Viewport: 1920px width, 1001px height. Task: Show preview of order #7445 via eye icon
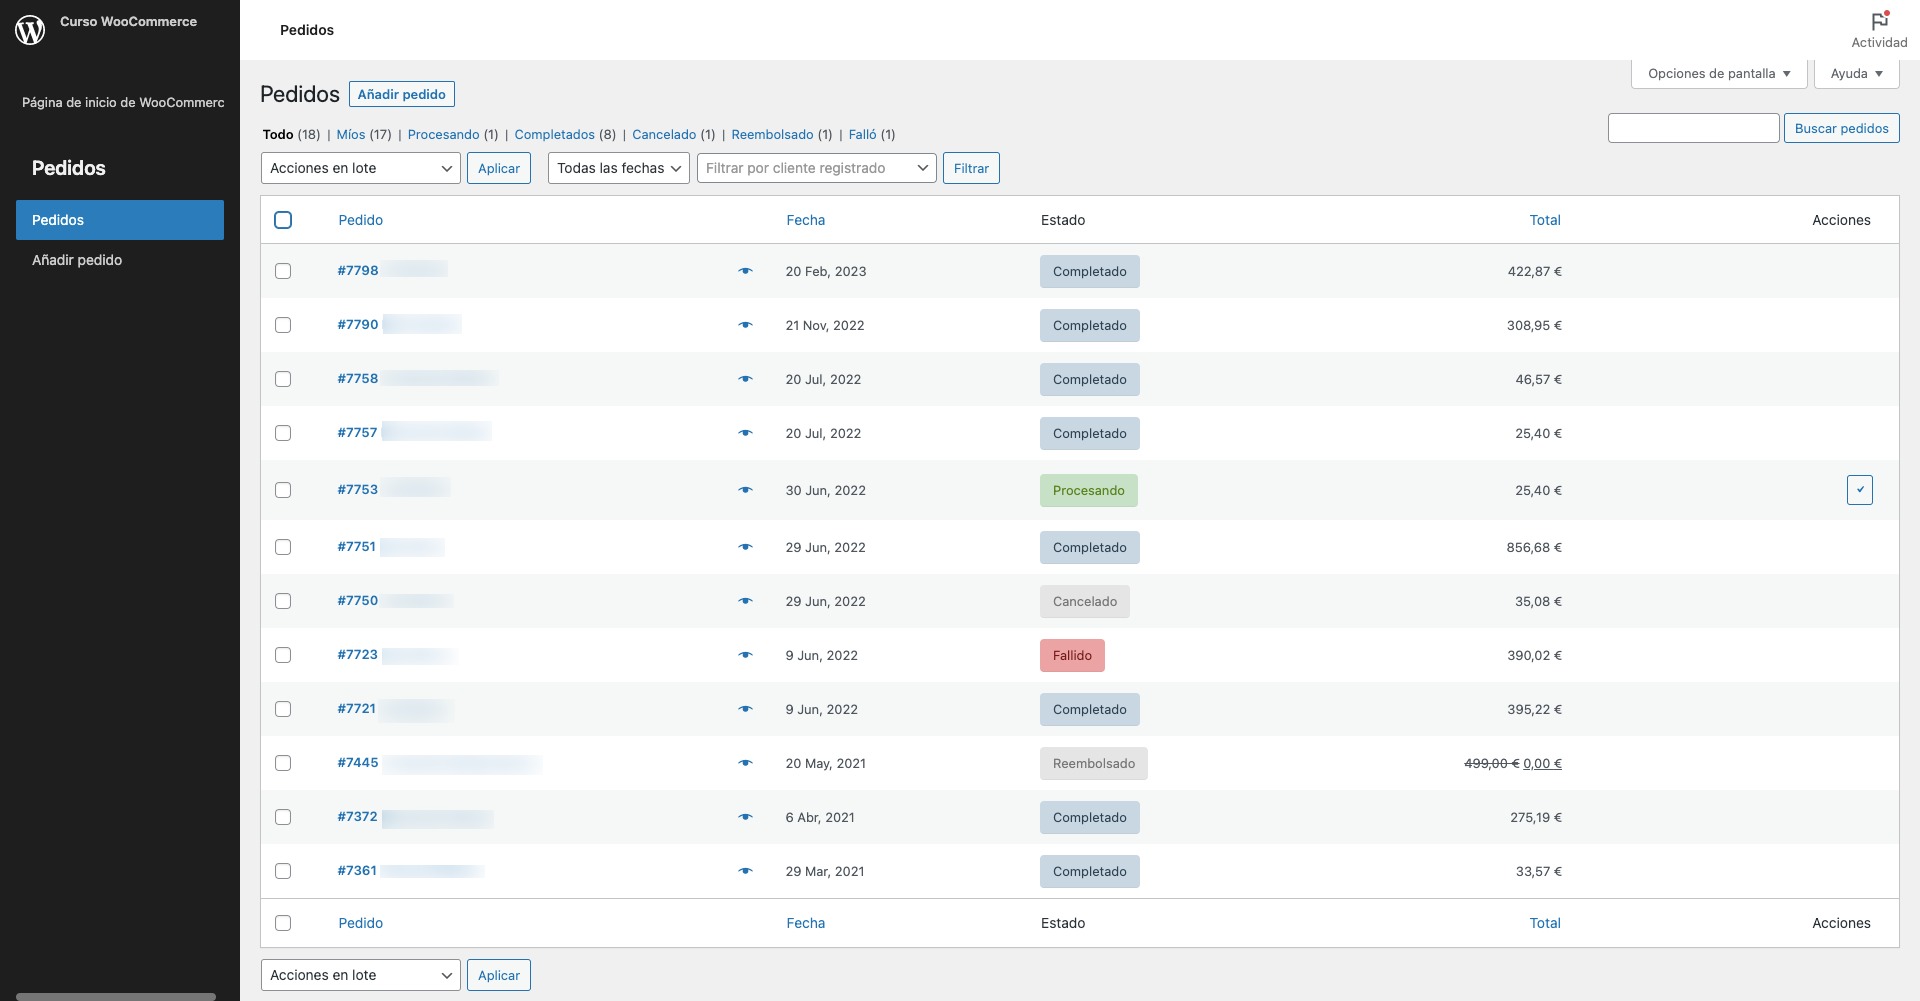745,763
